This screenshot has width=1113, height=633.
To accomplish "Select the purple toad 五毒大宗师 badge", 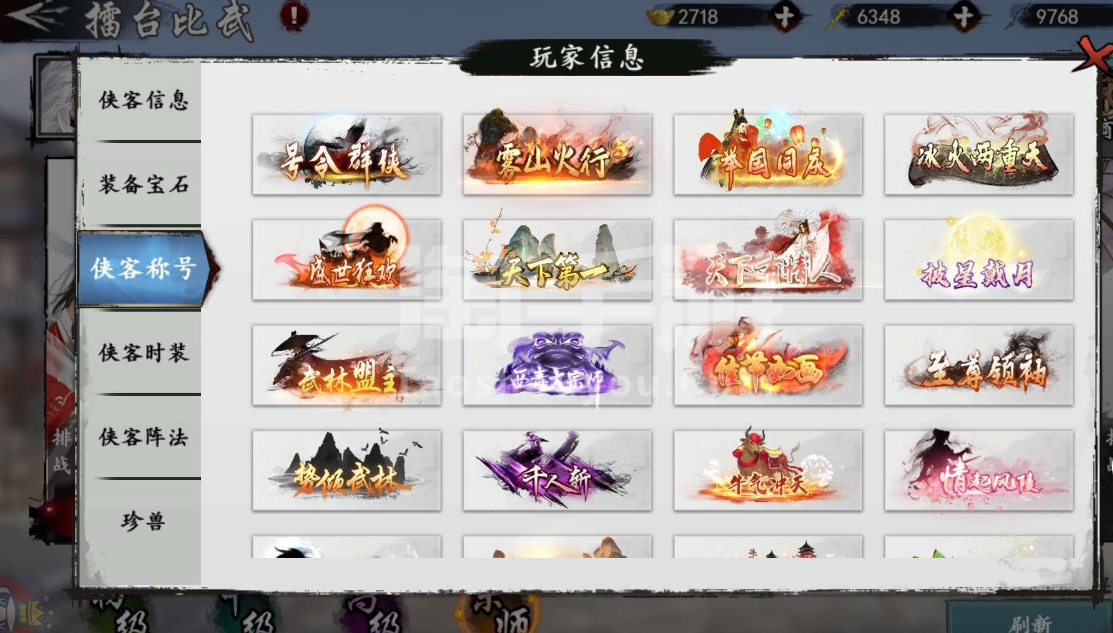I will 557,365.
